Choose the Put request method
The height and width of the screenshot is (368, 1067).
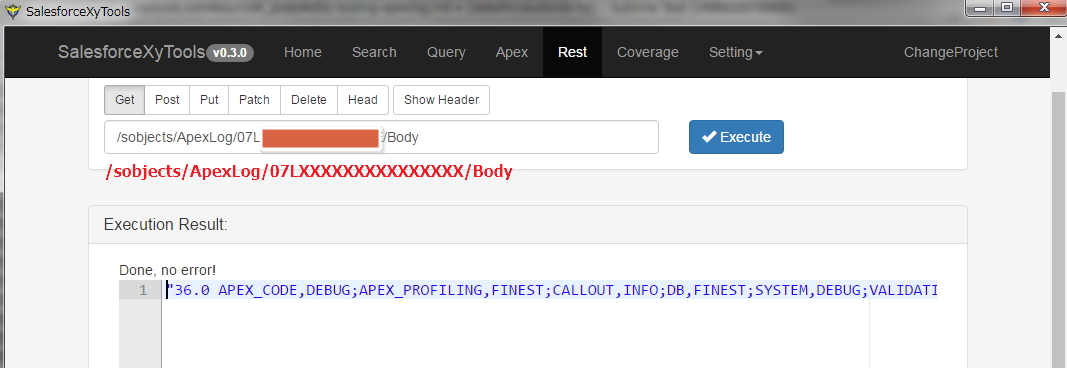pos(210,100)
